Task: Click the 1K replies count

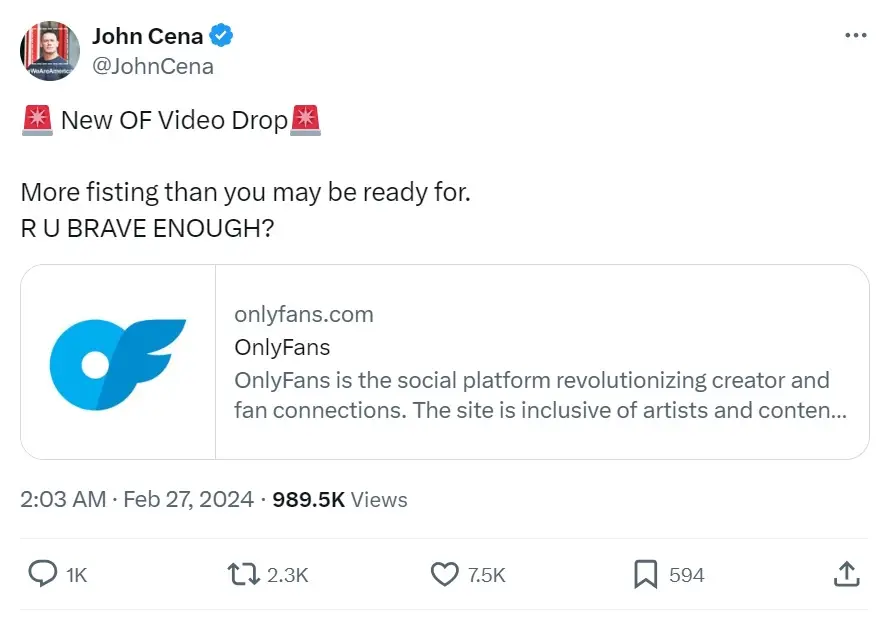Action: coord(75,575)
